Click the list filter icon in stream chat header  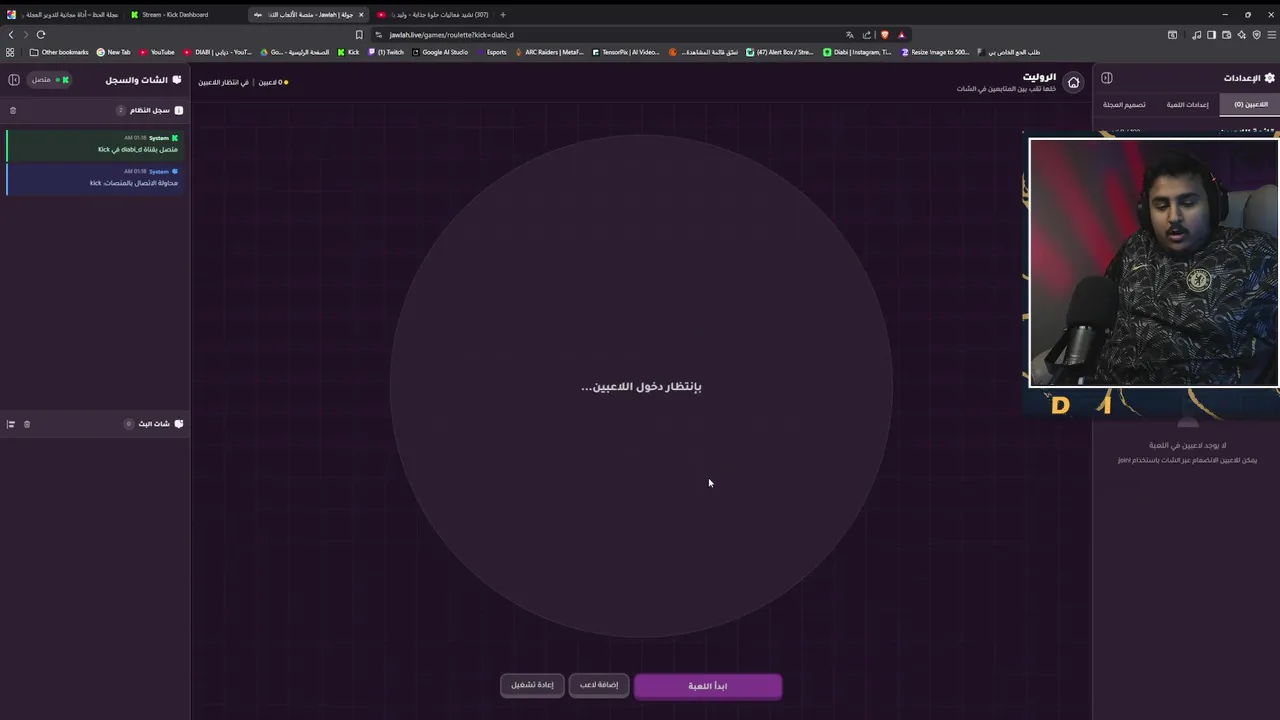coord(11,424)
